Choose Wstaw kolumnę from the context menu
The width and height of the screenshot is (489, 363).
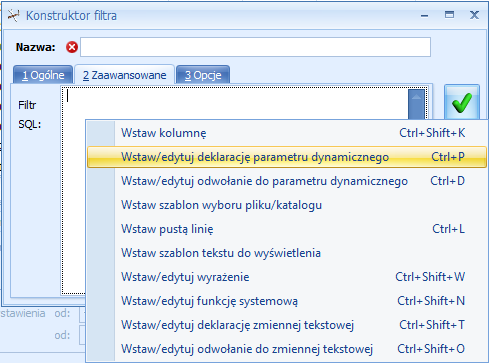287,133
